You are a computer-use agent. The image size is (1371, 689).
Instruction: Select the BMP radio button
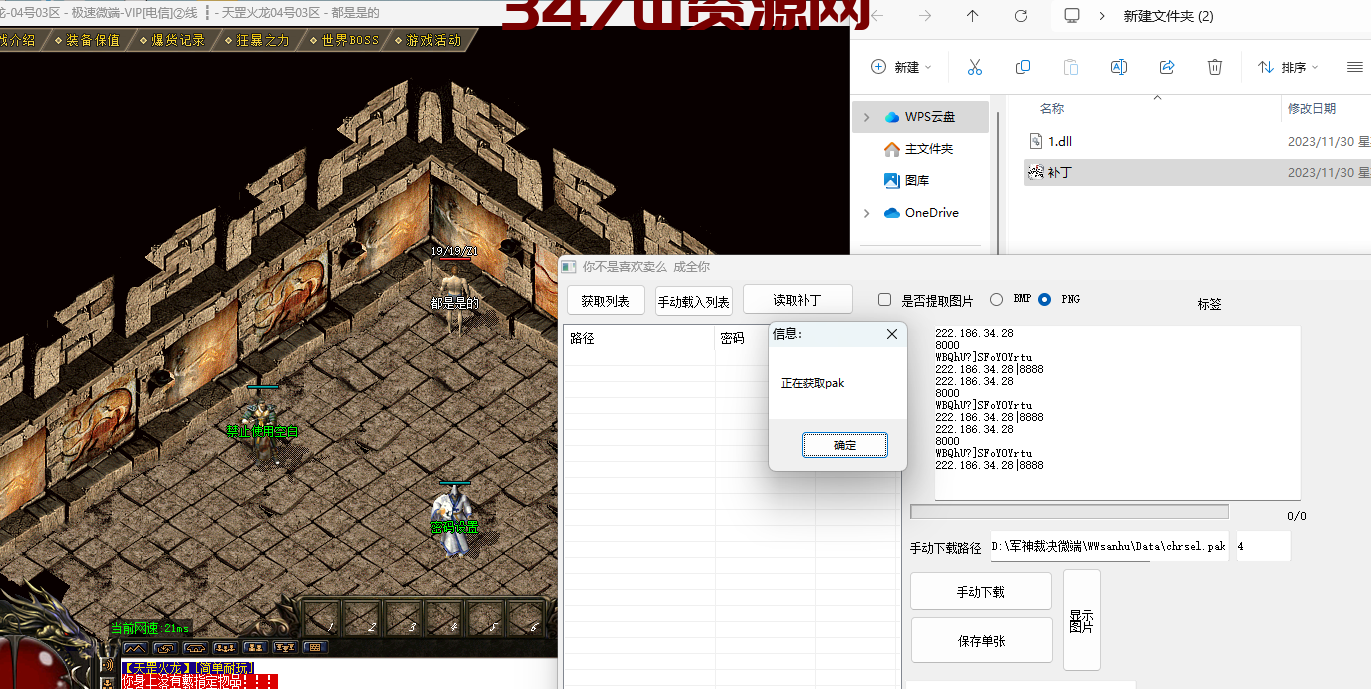point(996,299)
